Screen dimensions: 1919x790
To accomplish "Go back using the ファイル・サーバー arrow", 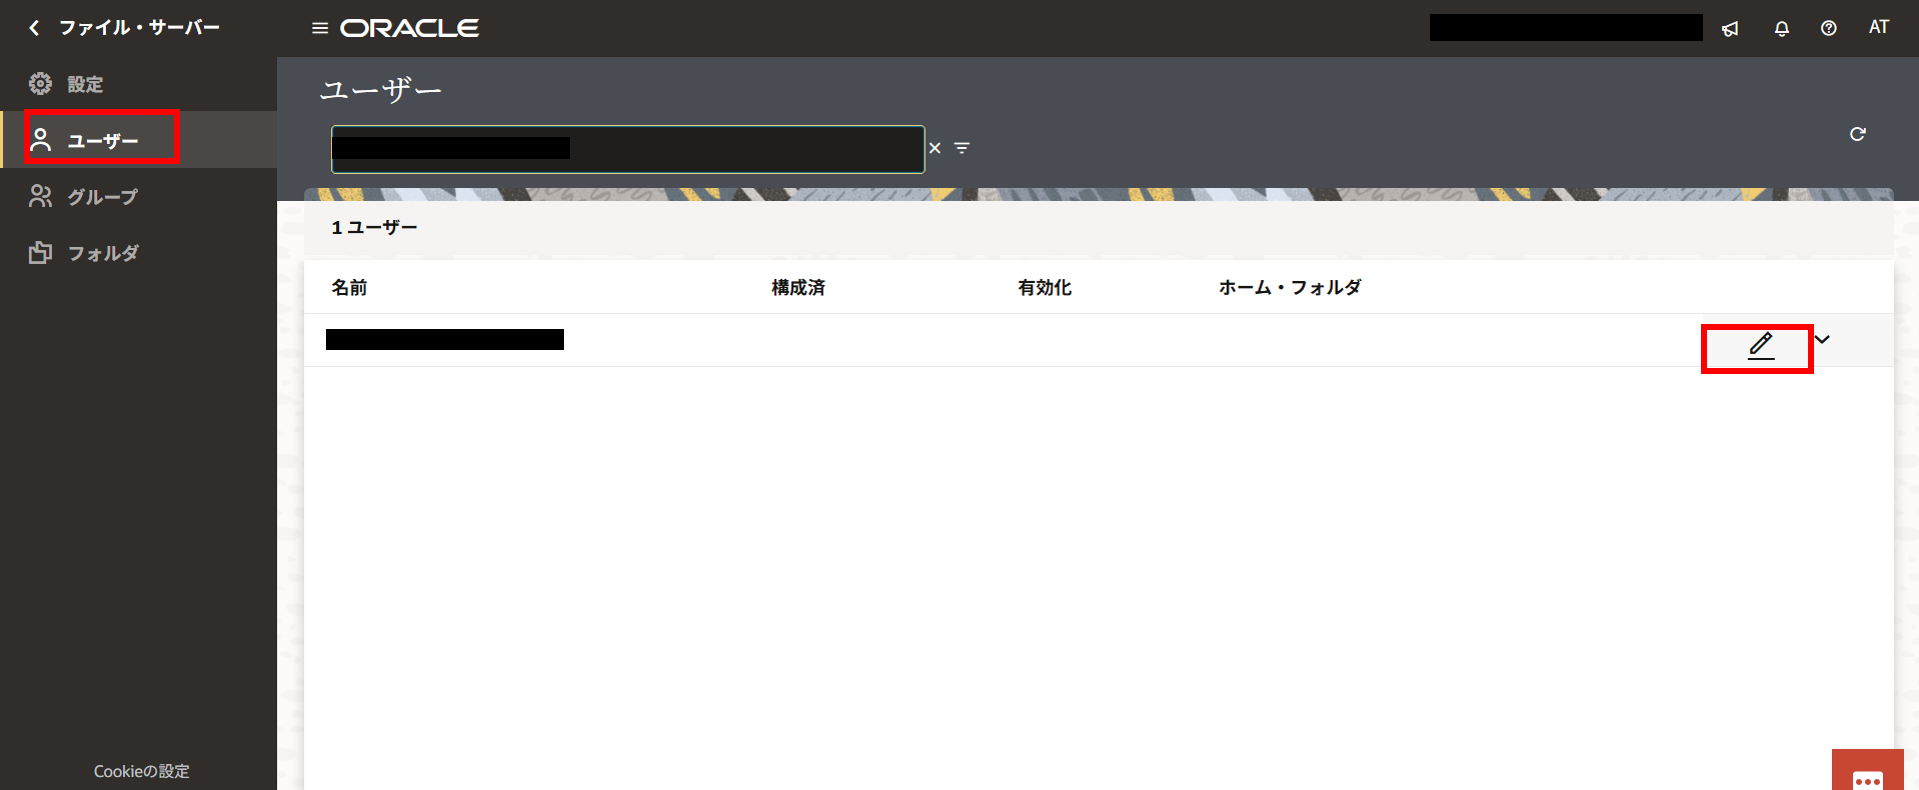I will pyautogui.click(x=35, y=28).
